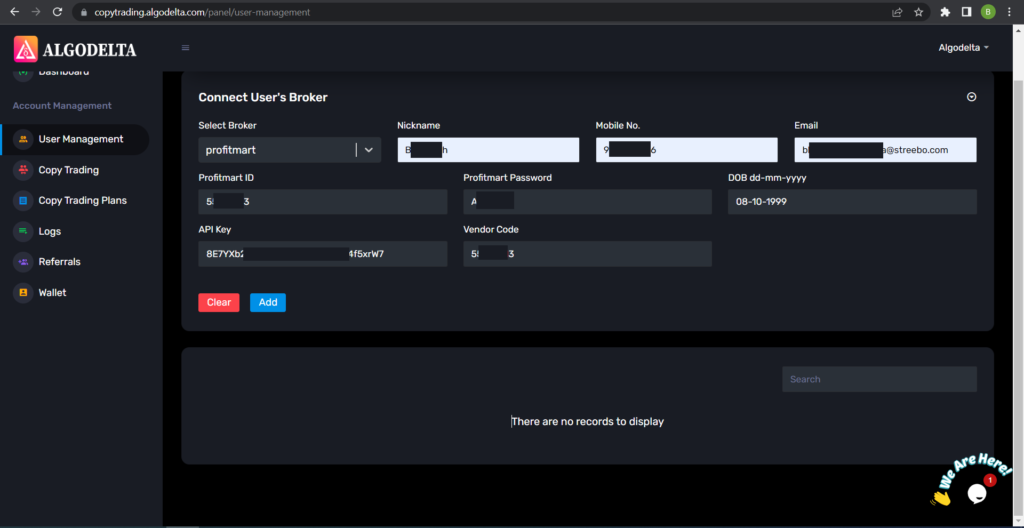The height and width of the screenshot is (528, 1024).
Task: Focus the Profitmart ID field
Action: [323, 202]
